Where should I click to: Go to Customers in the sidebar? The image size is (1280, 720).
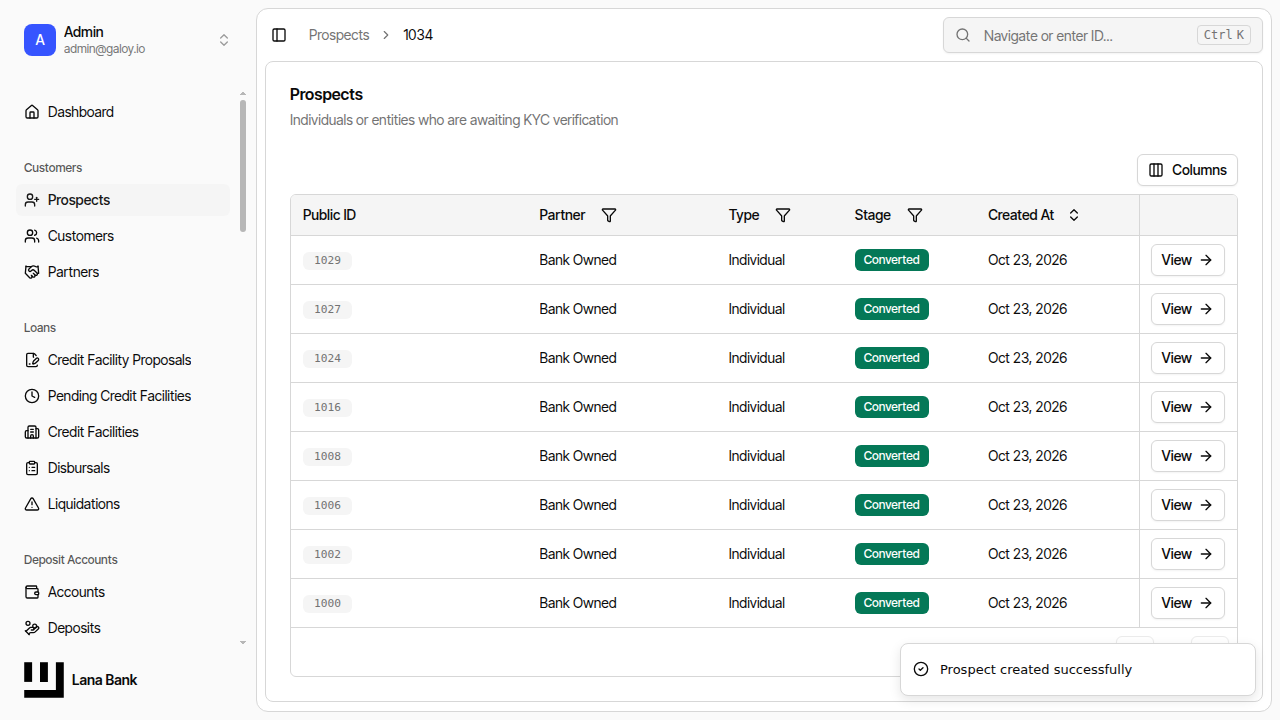tap(123, 236)
